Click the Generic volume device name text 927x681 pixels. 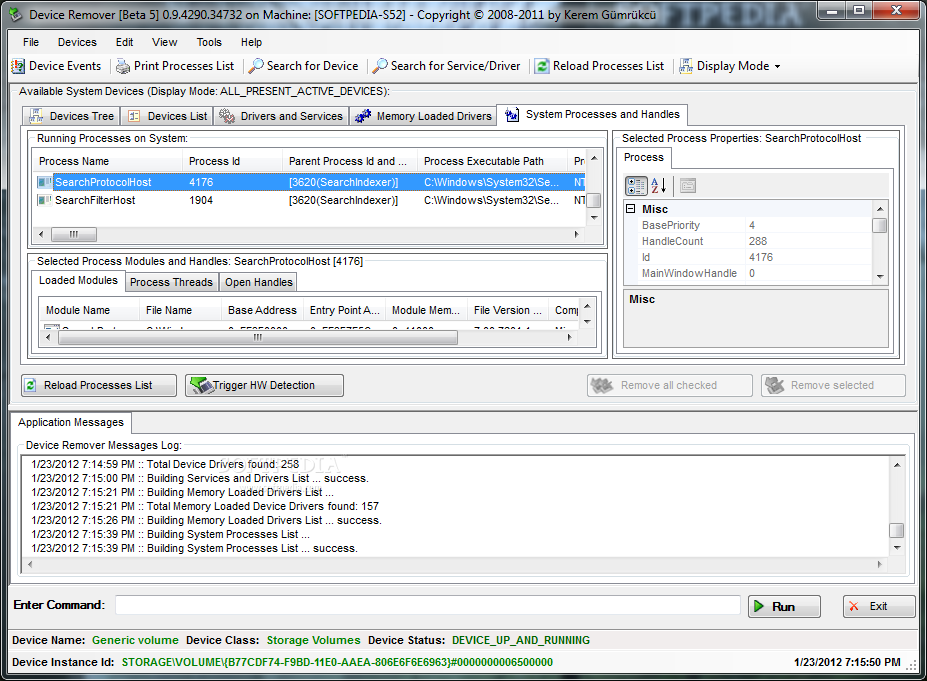135,640
